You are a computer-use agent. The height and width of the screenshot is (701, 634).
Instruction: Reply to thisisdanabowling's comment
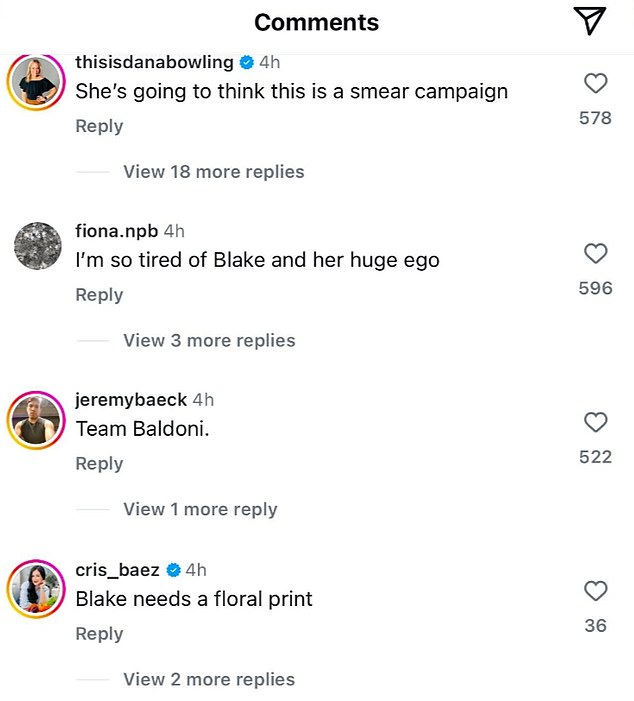tap(99, 126)
